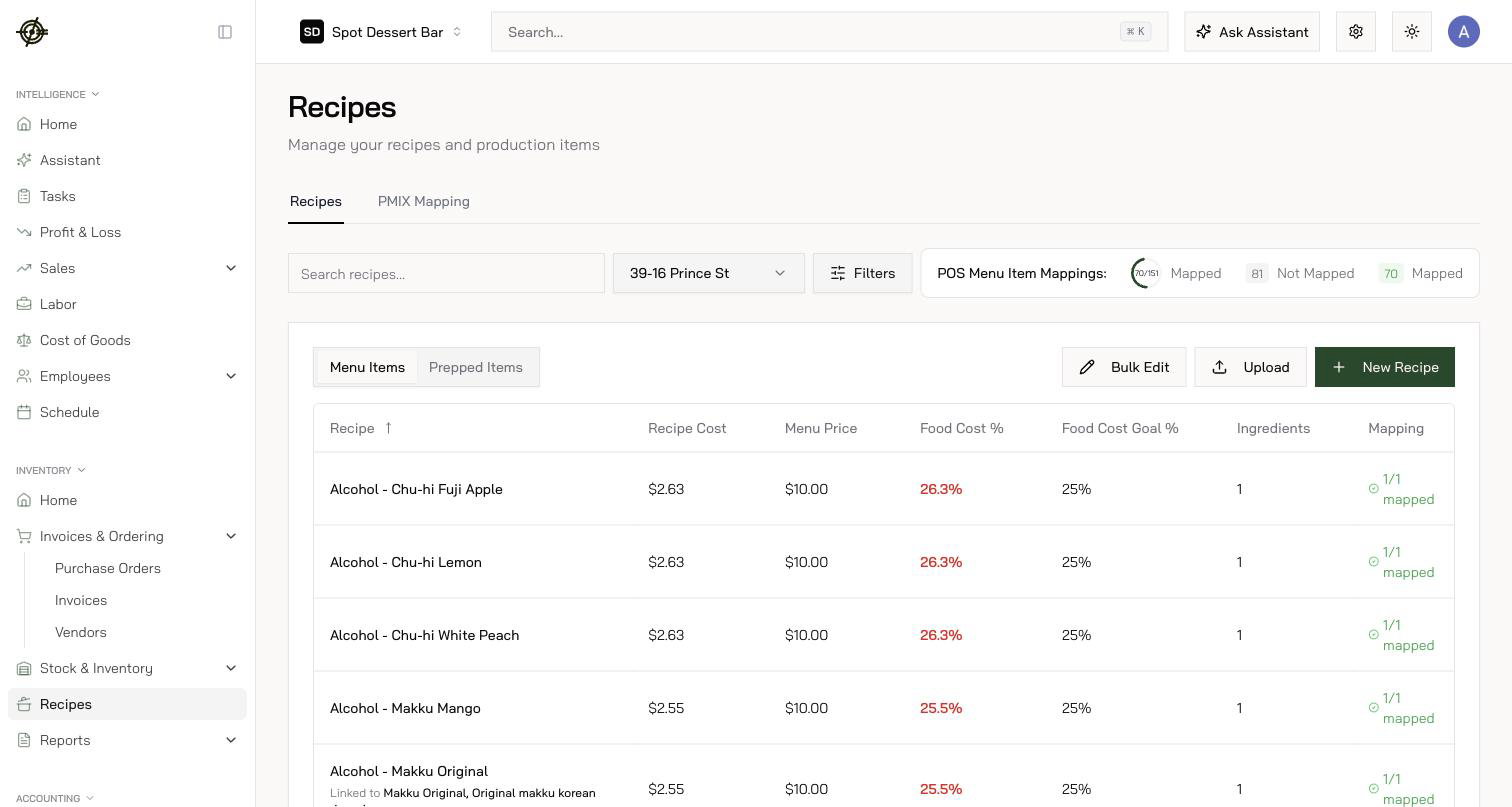Viewport: 1512px width, 807px height.
Task: Open the Filters button
Action: click(862, 273)
